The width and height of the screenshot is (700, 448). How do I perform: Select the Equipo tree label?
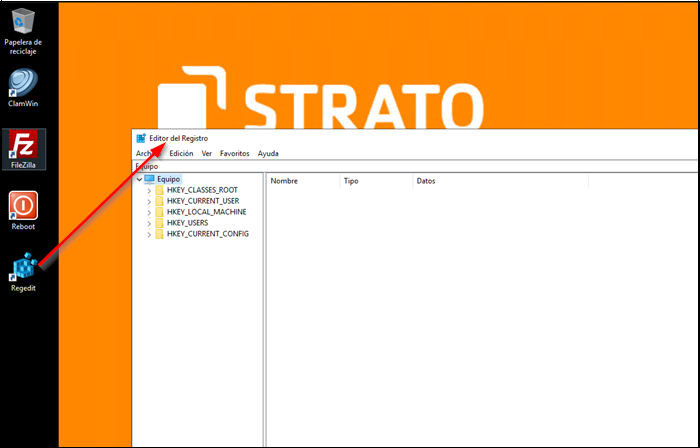169,179
